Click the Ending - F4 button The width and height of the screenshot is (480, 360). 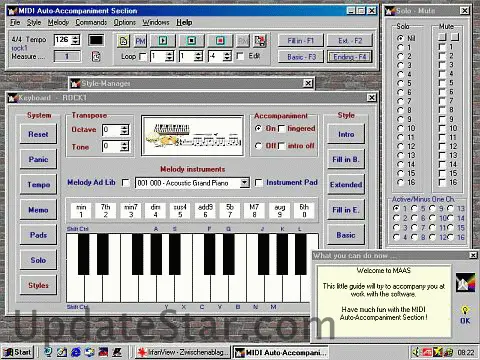(350, 57)
